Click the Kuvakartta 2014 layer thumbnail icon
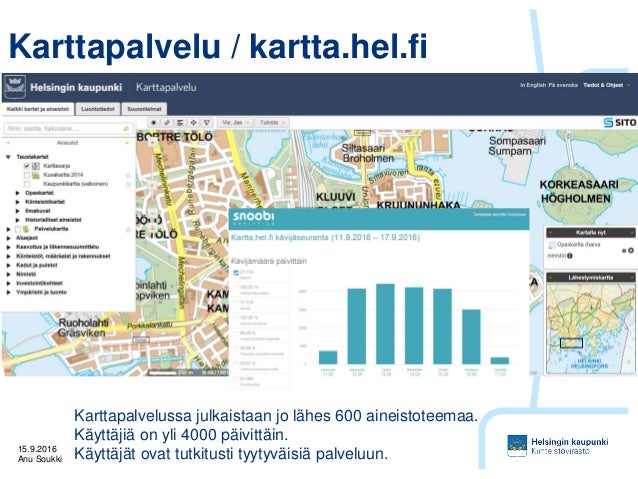This screenshot has height=479, width=638. (36, 175)
